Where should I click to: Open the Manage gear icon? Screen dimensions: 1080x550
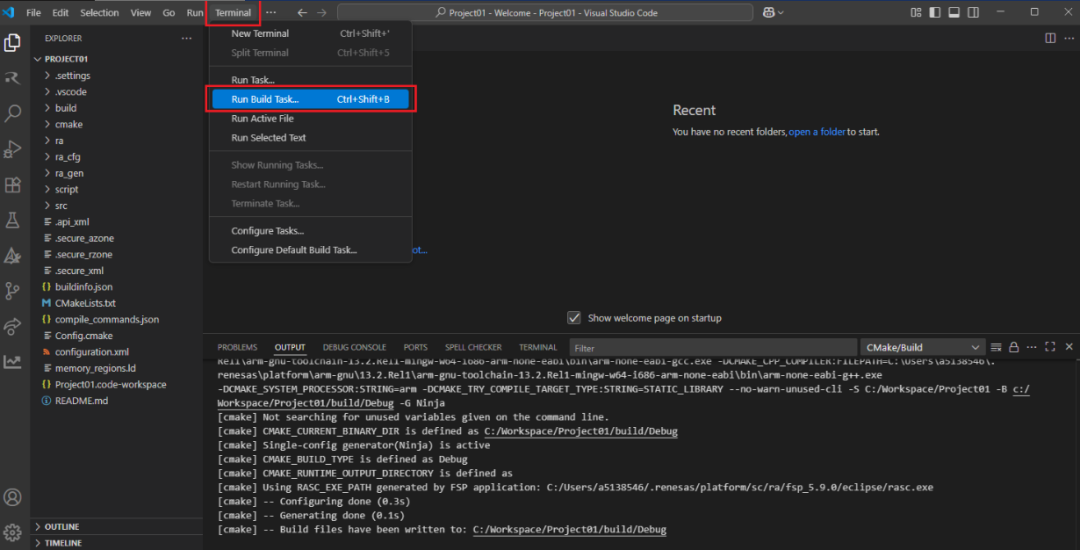(13, 532)
